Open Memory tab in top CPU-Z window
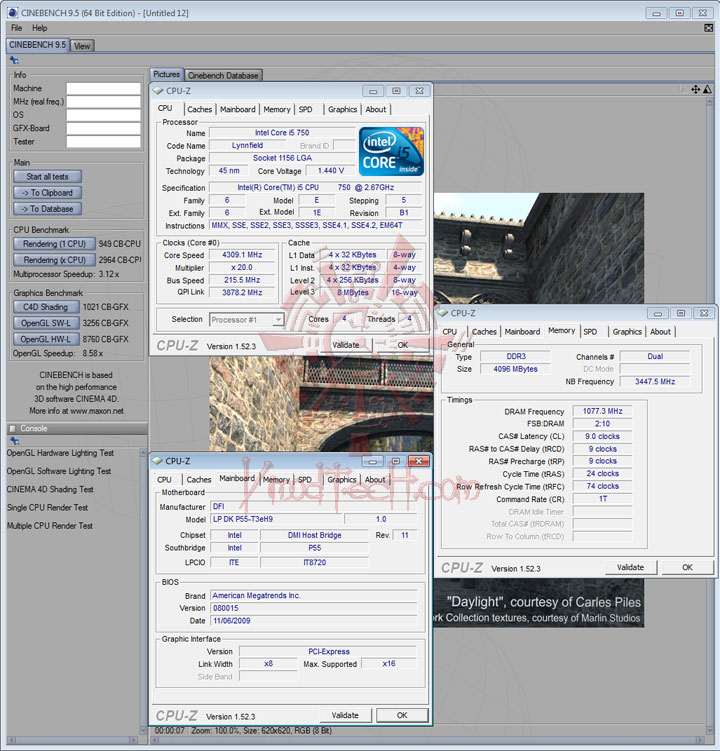Image resolution: width=720 pixels, height=751 pixels. pyautogui.click(x=277, y=109)
